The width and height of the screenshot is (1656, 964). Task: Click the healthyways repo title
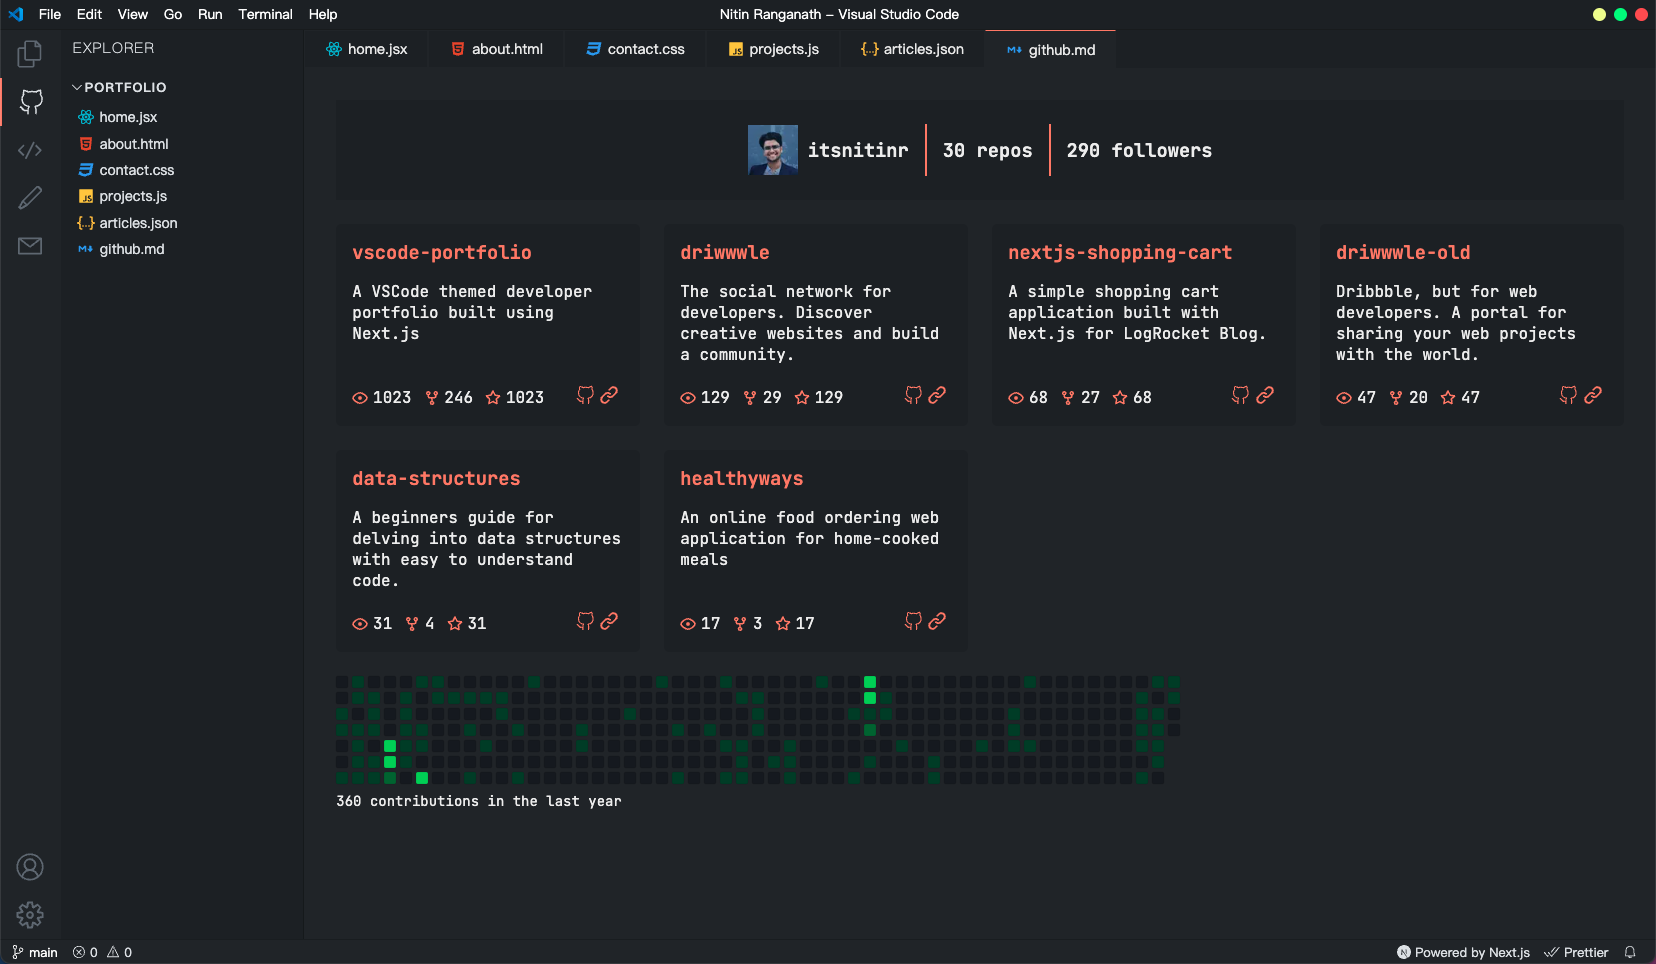742,479
